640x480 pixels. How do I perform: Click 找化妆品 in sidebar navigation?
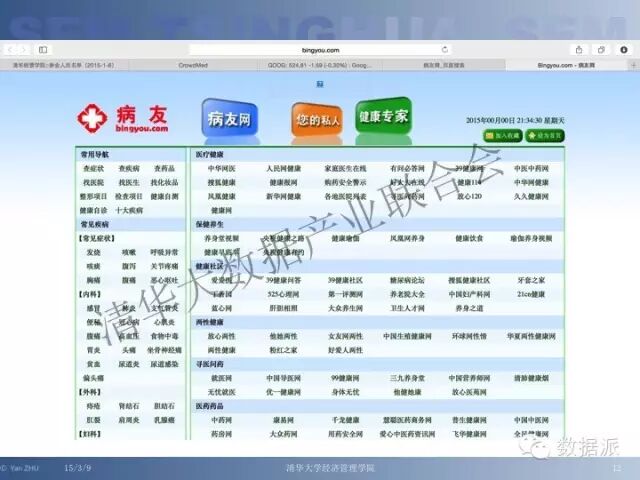point(164,182)
